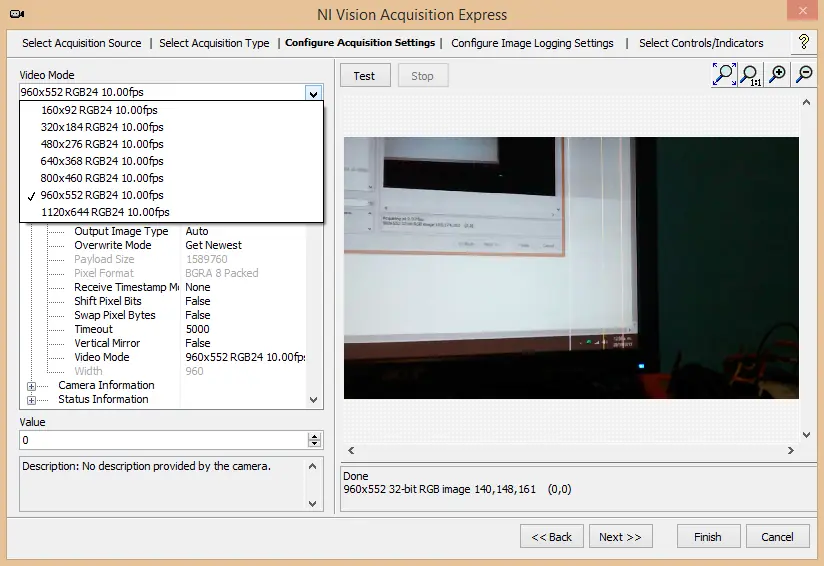Select the Video Mode attribute in tree

[101, 357]
